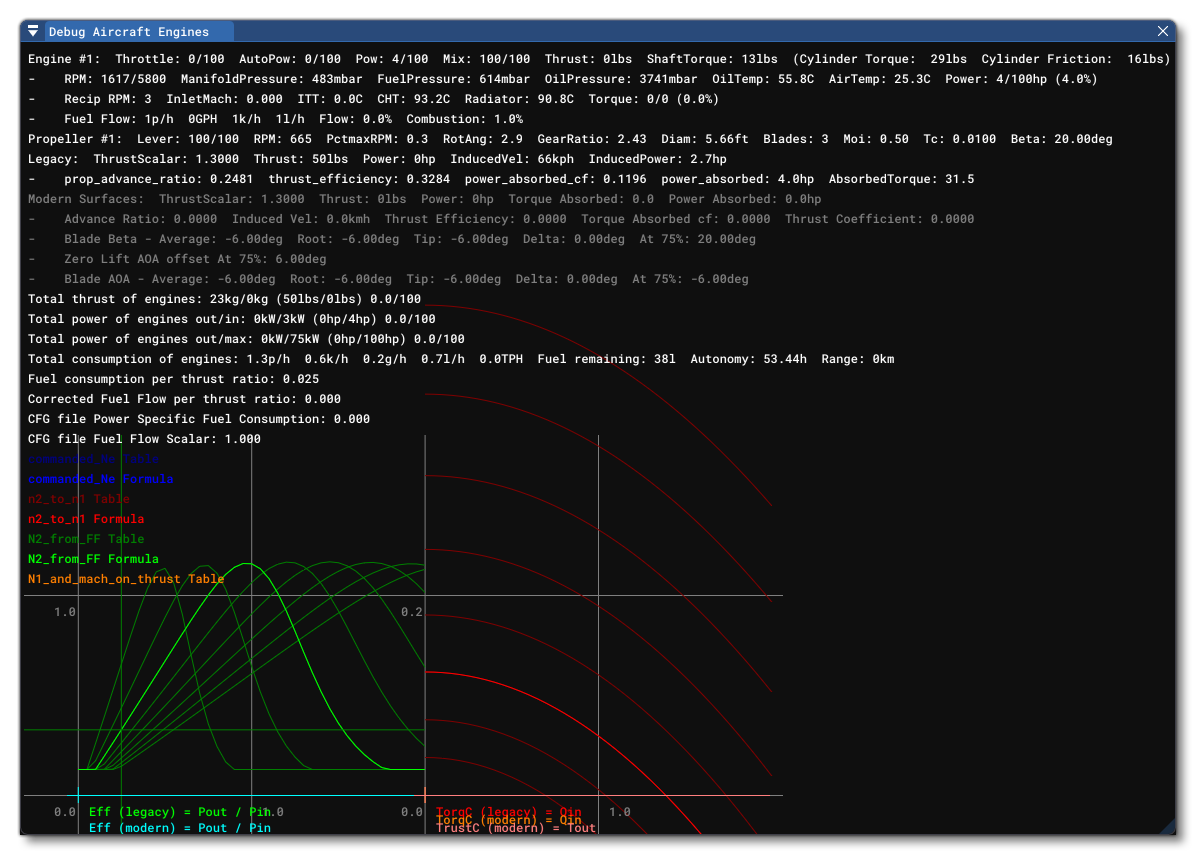Toggle the N1_and_mach_on_thrust Table display
Viewport: 1196px width, 855px height.
[x=125, y=579]
